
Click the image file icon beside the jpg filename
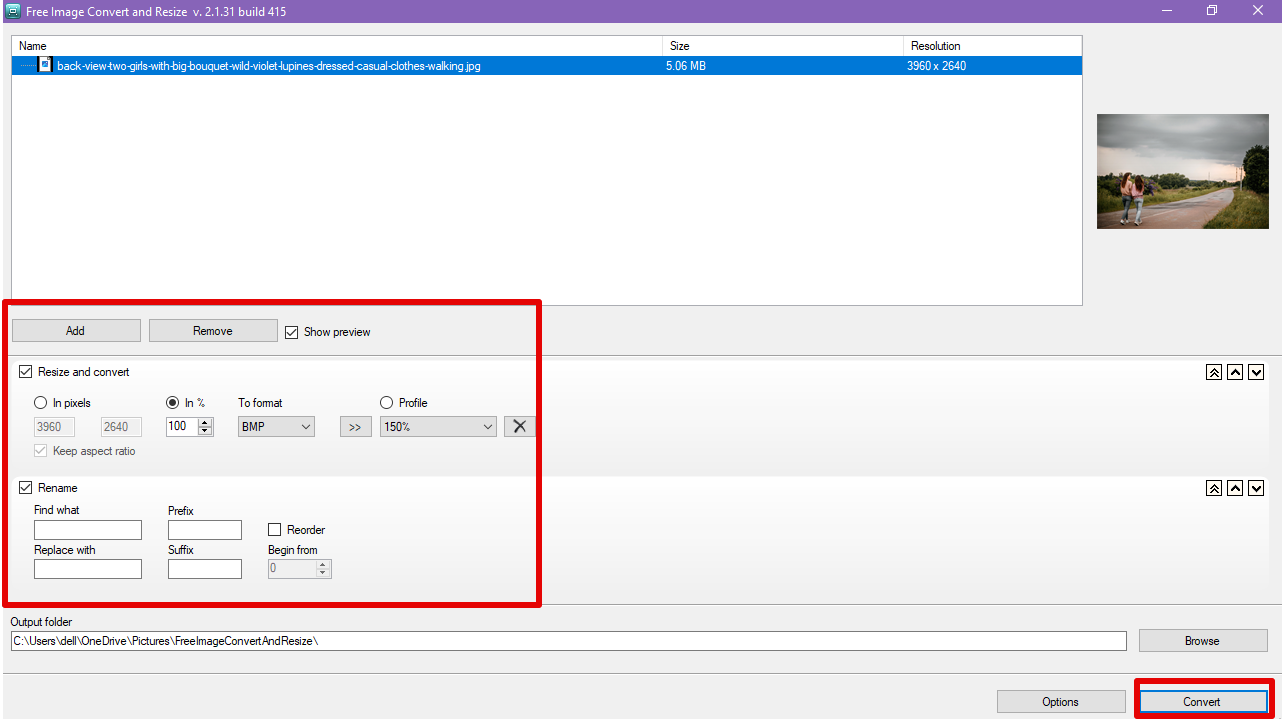[45, 64]
